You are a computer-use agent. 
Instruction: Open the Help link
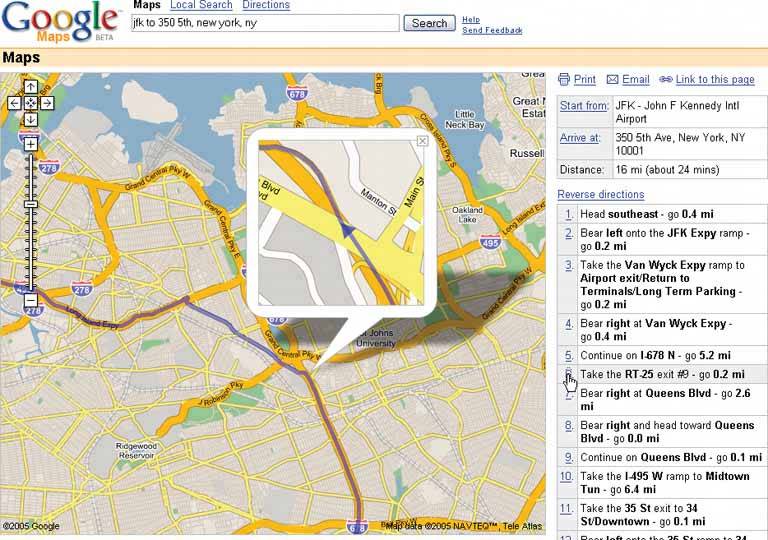click(471, 19)
